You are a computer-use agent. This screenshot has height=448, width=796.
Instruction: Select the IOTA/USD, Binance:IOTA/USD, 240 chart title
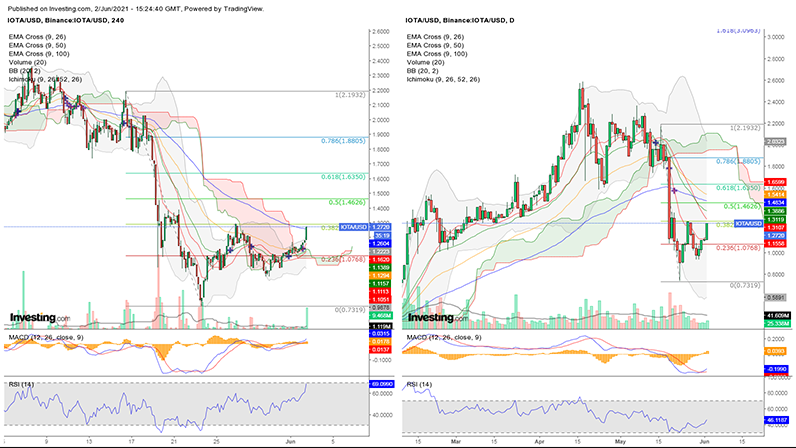tap(65, 20)
